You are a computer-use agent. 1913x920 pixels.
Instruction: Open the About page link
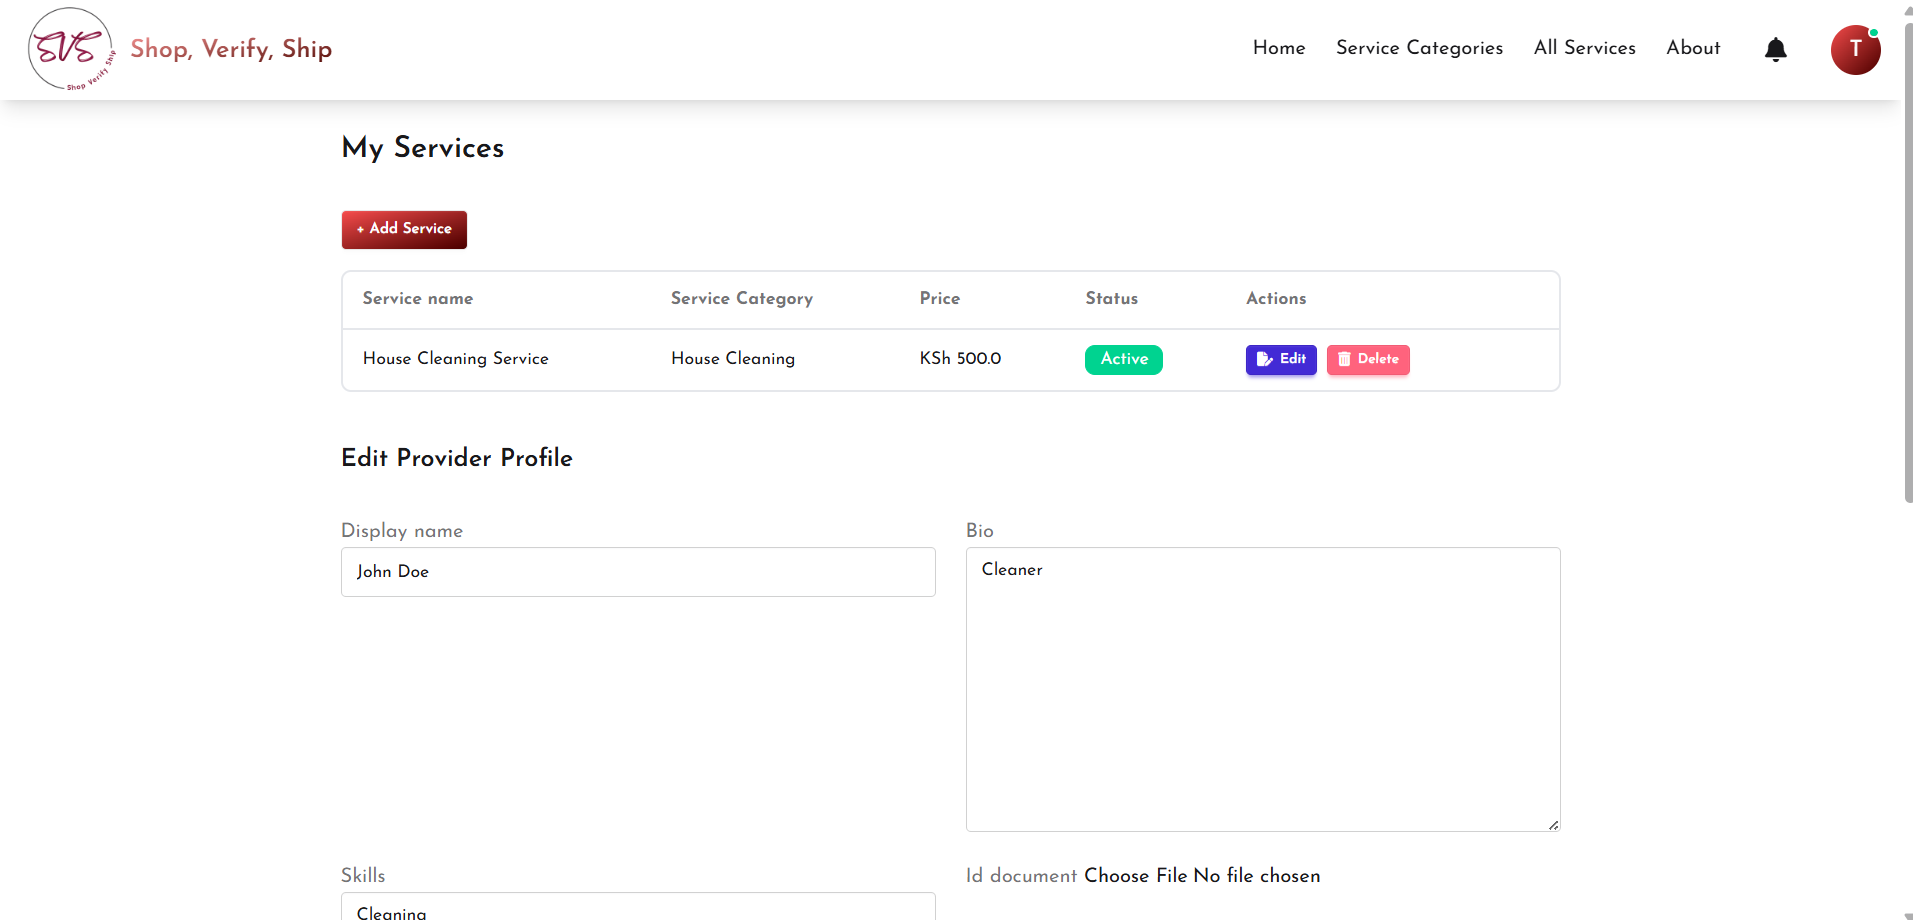[x=1693, y=48]
